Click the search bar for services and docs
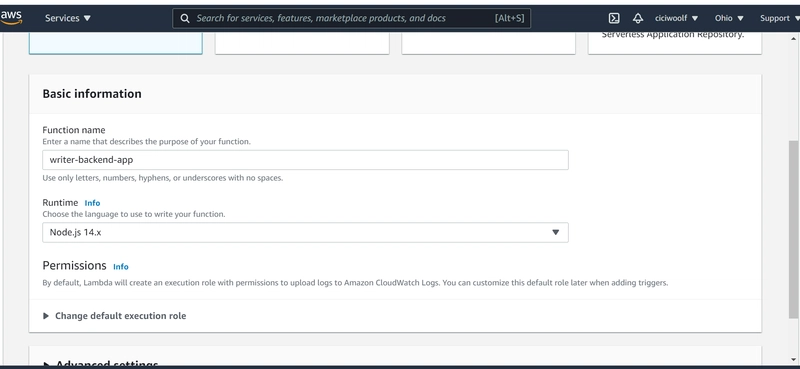 coord(352,18)
